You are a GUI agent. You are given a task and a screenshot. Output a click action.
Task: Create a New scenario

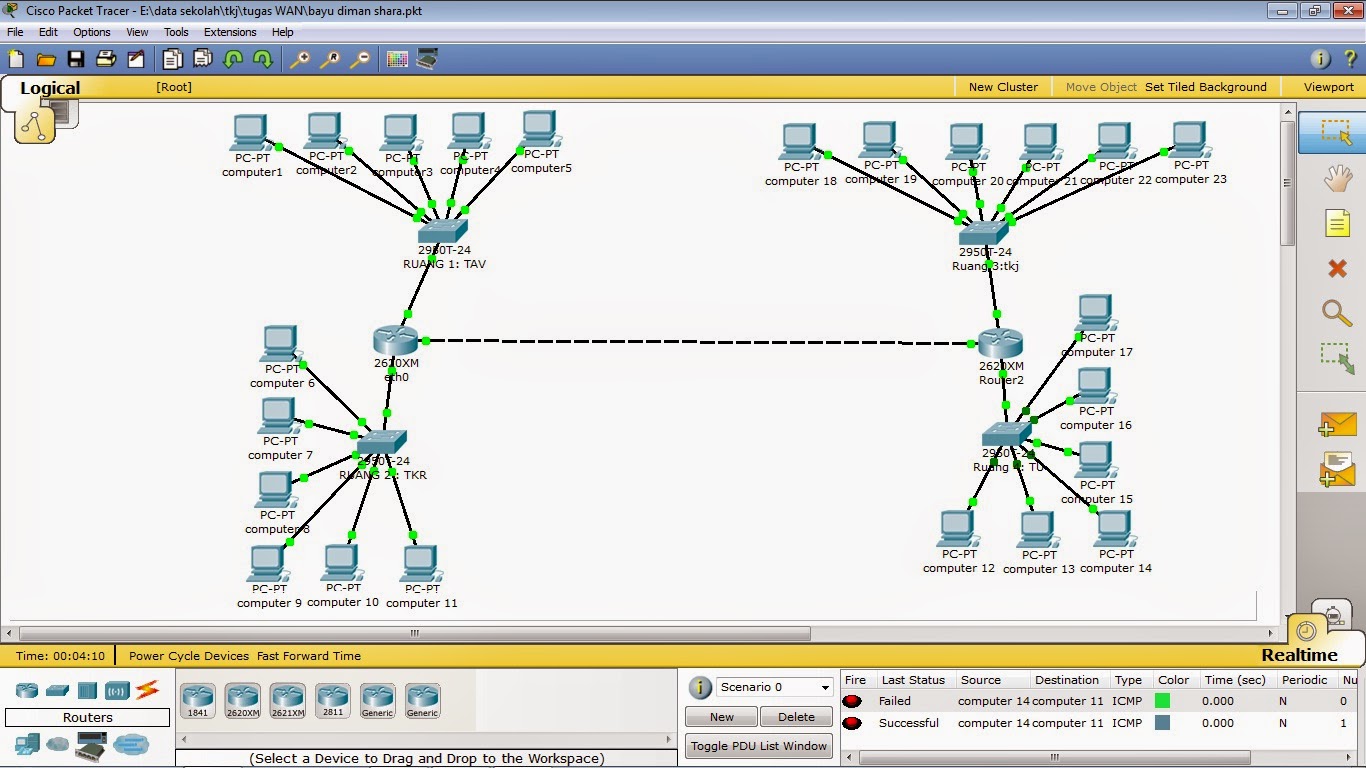pos(720,716)
